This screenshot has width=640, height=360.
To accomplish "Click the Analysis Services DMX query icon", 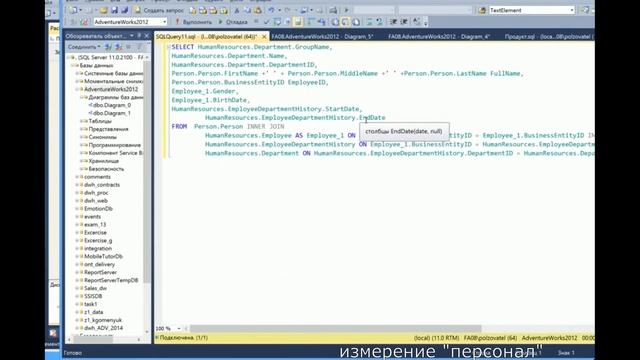I will (x=213, y=10).
